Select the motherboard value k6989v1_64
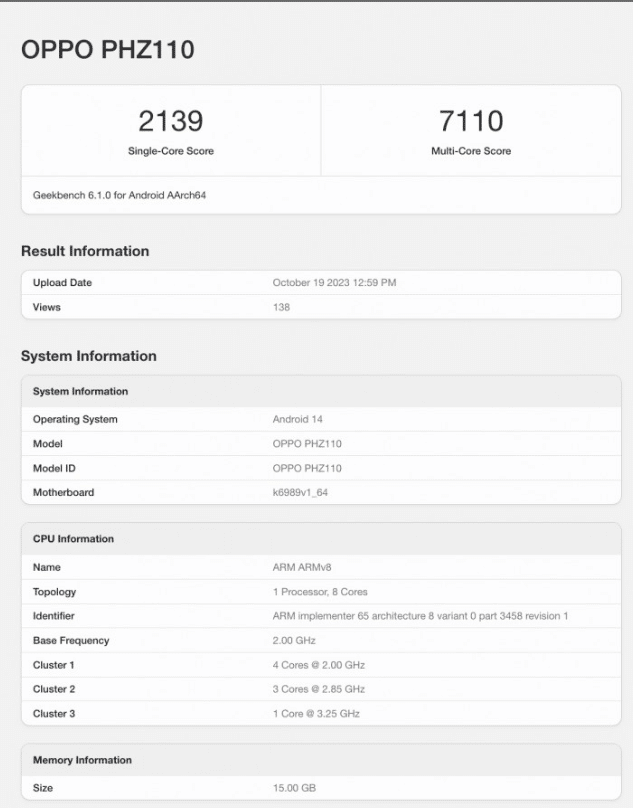Screen dimensions: 633x808 pyautogui.click(x=300, y=493)
